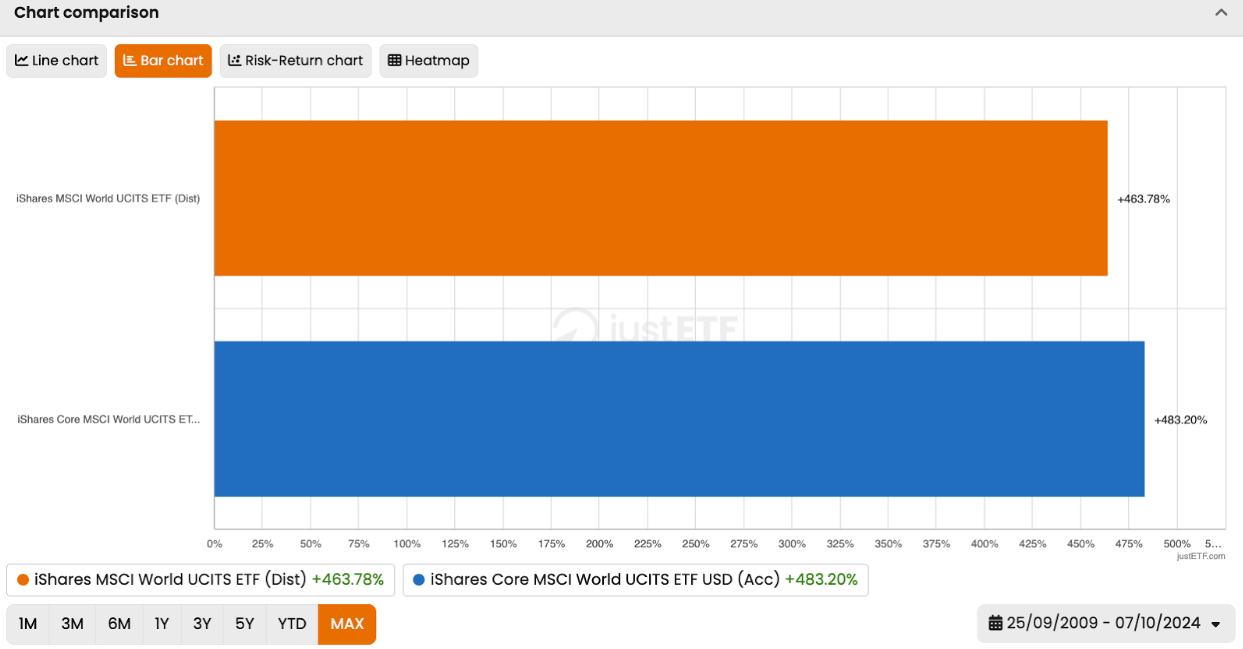Open the date range dropdown 25/09/2009 - 07/10/2024
This screenshot has width=1243, height=649.
tap(1106, 623)
